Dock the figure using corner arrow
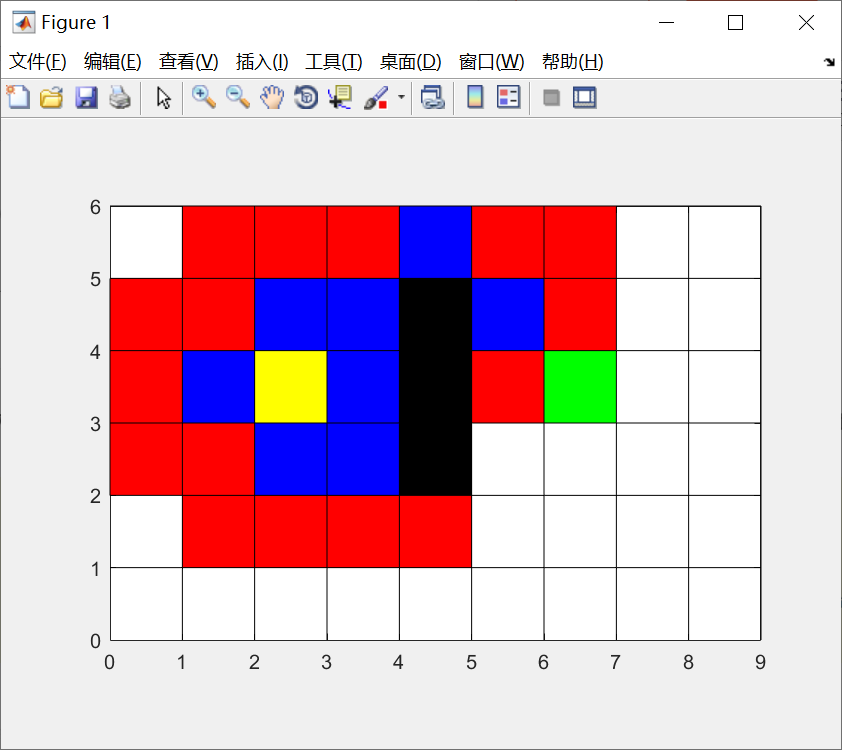 [829, 62]
